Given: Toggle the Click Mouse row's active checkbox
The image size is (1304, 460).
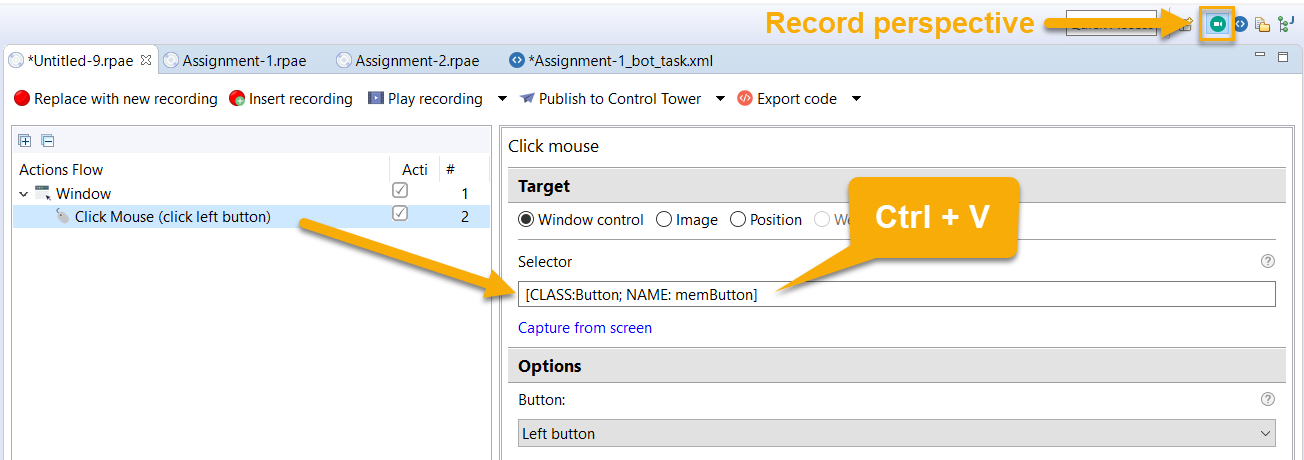Looking at the screenshot, I should click(x=400, y=213).
